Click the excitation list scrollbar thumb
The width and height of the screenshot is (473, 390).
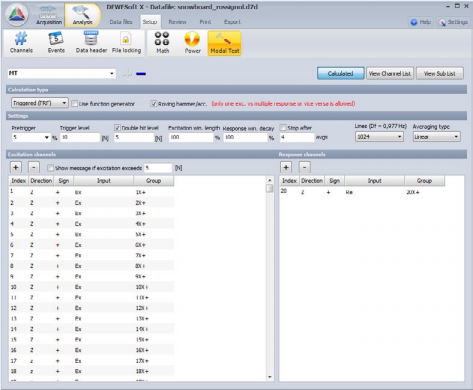pyautogui.click(x=270, y=189)
